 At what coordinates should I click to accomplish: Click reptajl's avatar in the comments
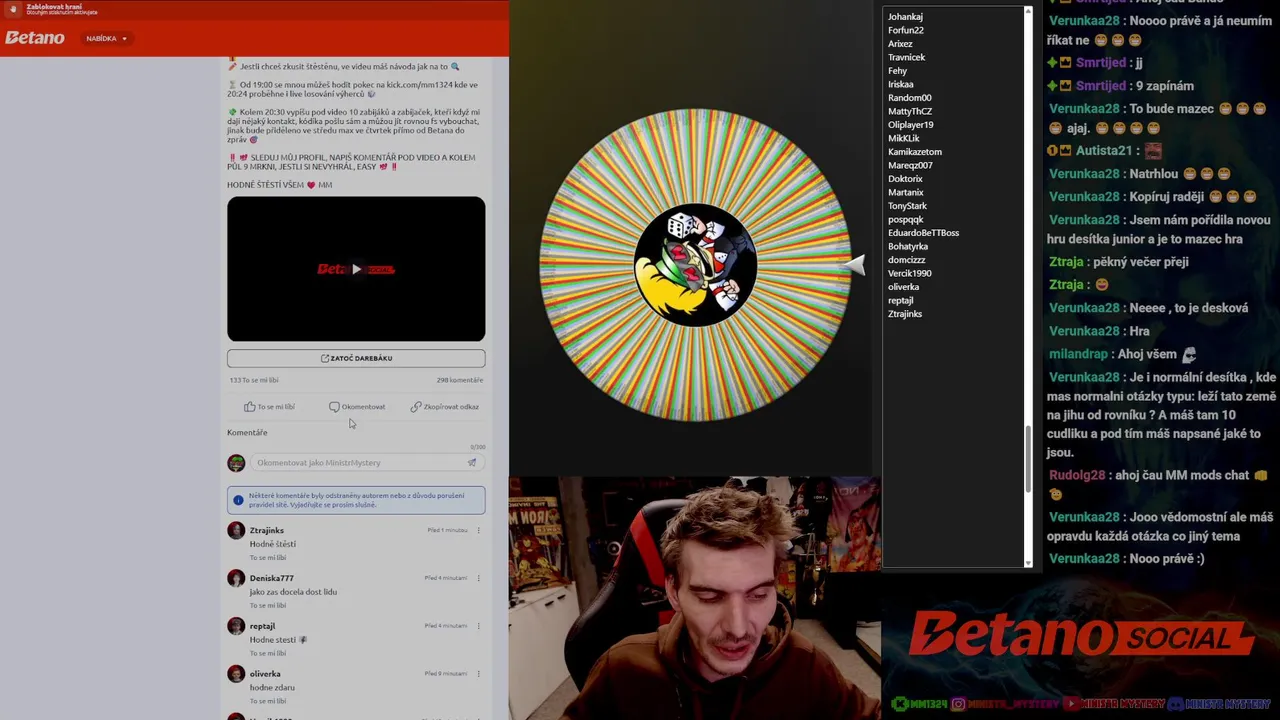pos(236,627)
